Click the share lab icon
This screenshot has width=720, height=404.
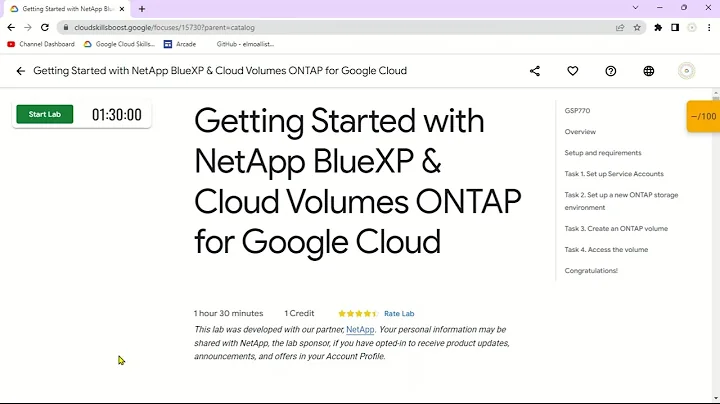tap(534, 71)
